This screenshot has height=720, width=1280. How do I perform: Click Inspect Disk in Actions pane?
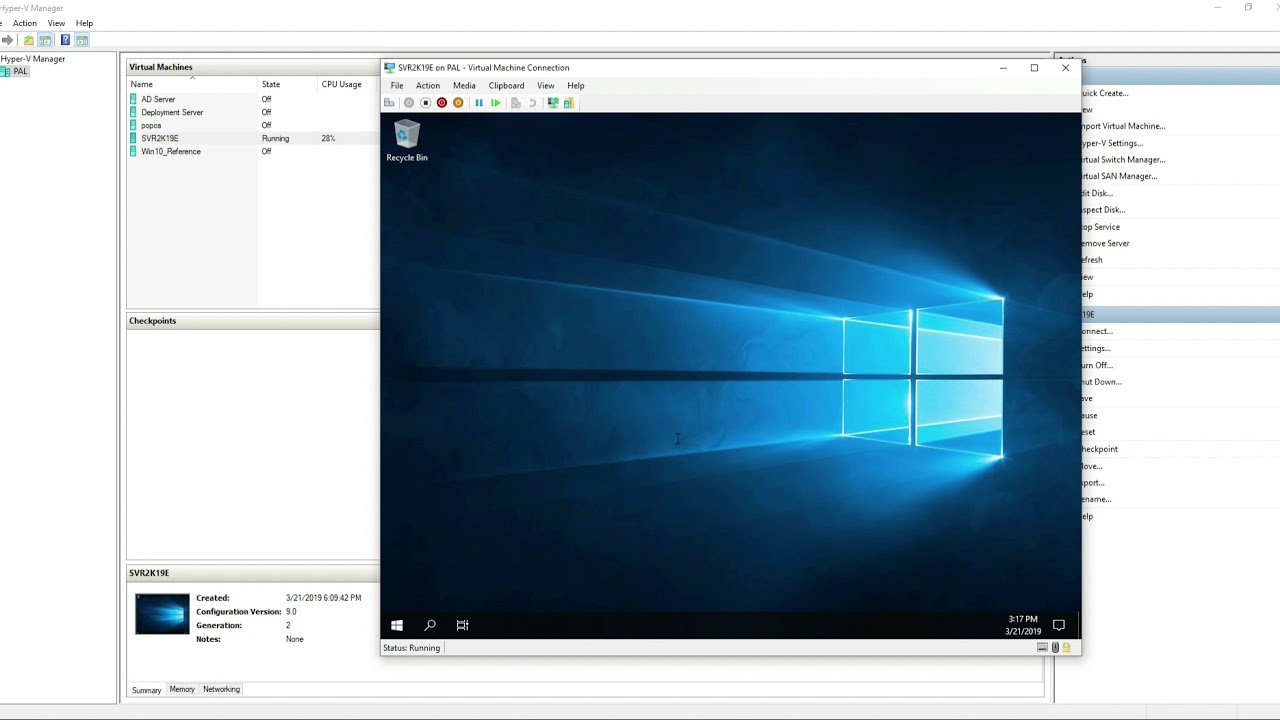(1104, 210)
